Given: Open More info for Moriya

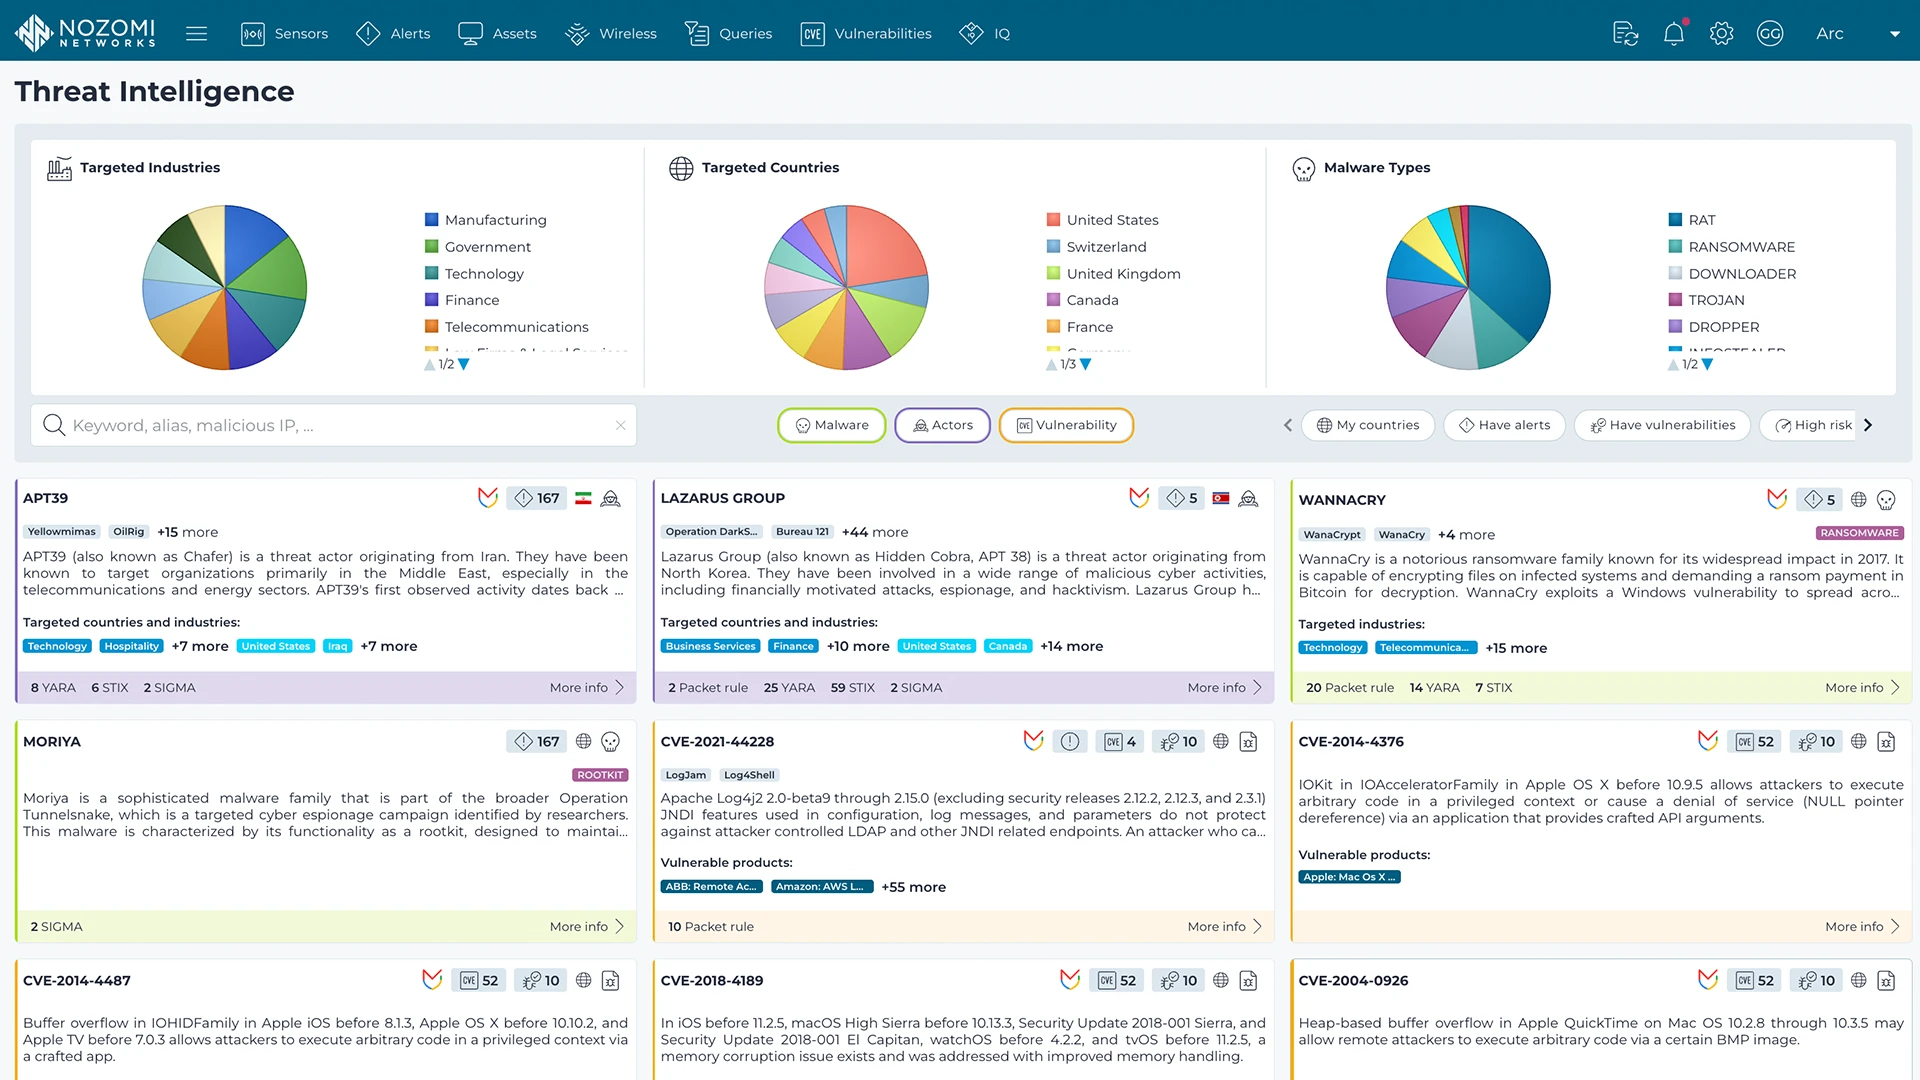Looking at the screenshot, I should (587, 927).
